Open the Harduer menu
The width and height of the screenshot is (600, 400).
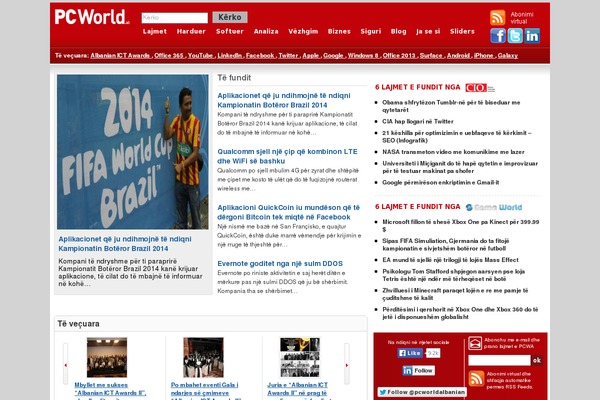(191, 31)
